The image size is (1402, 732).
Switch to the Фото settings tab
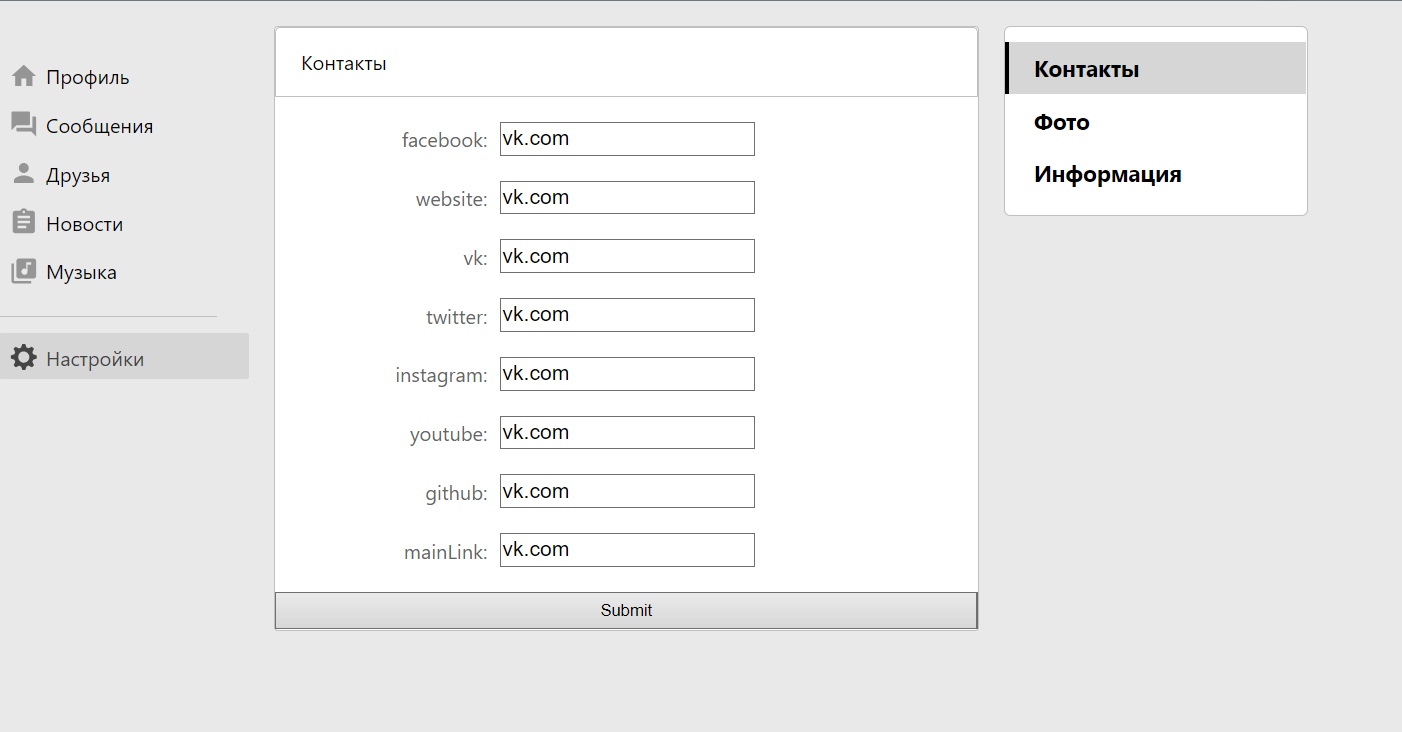(1155, 122)
